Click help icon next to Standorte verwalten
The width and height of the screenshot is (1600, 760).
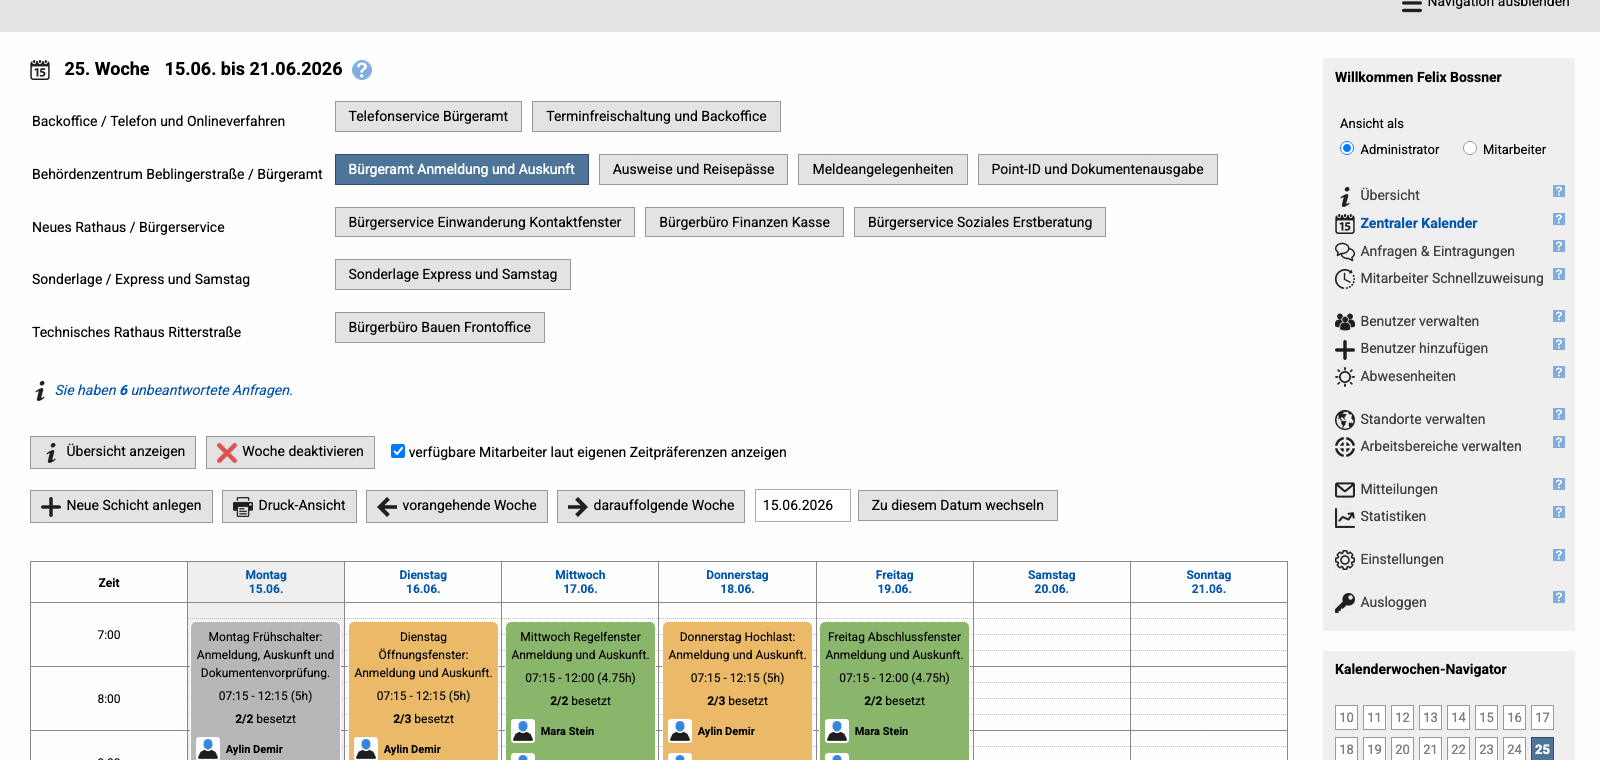coord(1559,414)
